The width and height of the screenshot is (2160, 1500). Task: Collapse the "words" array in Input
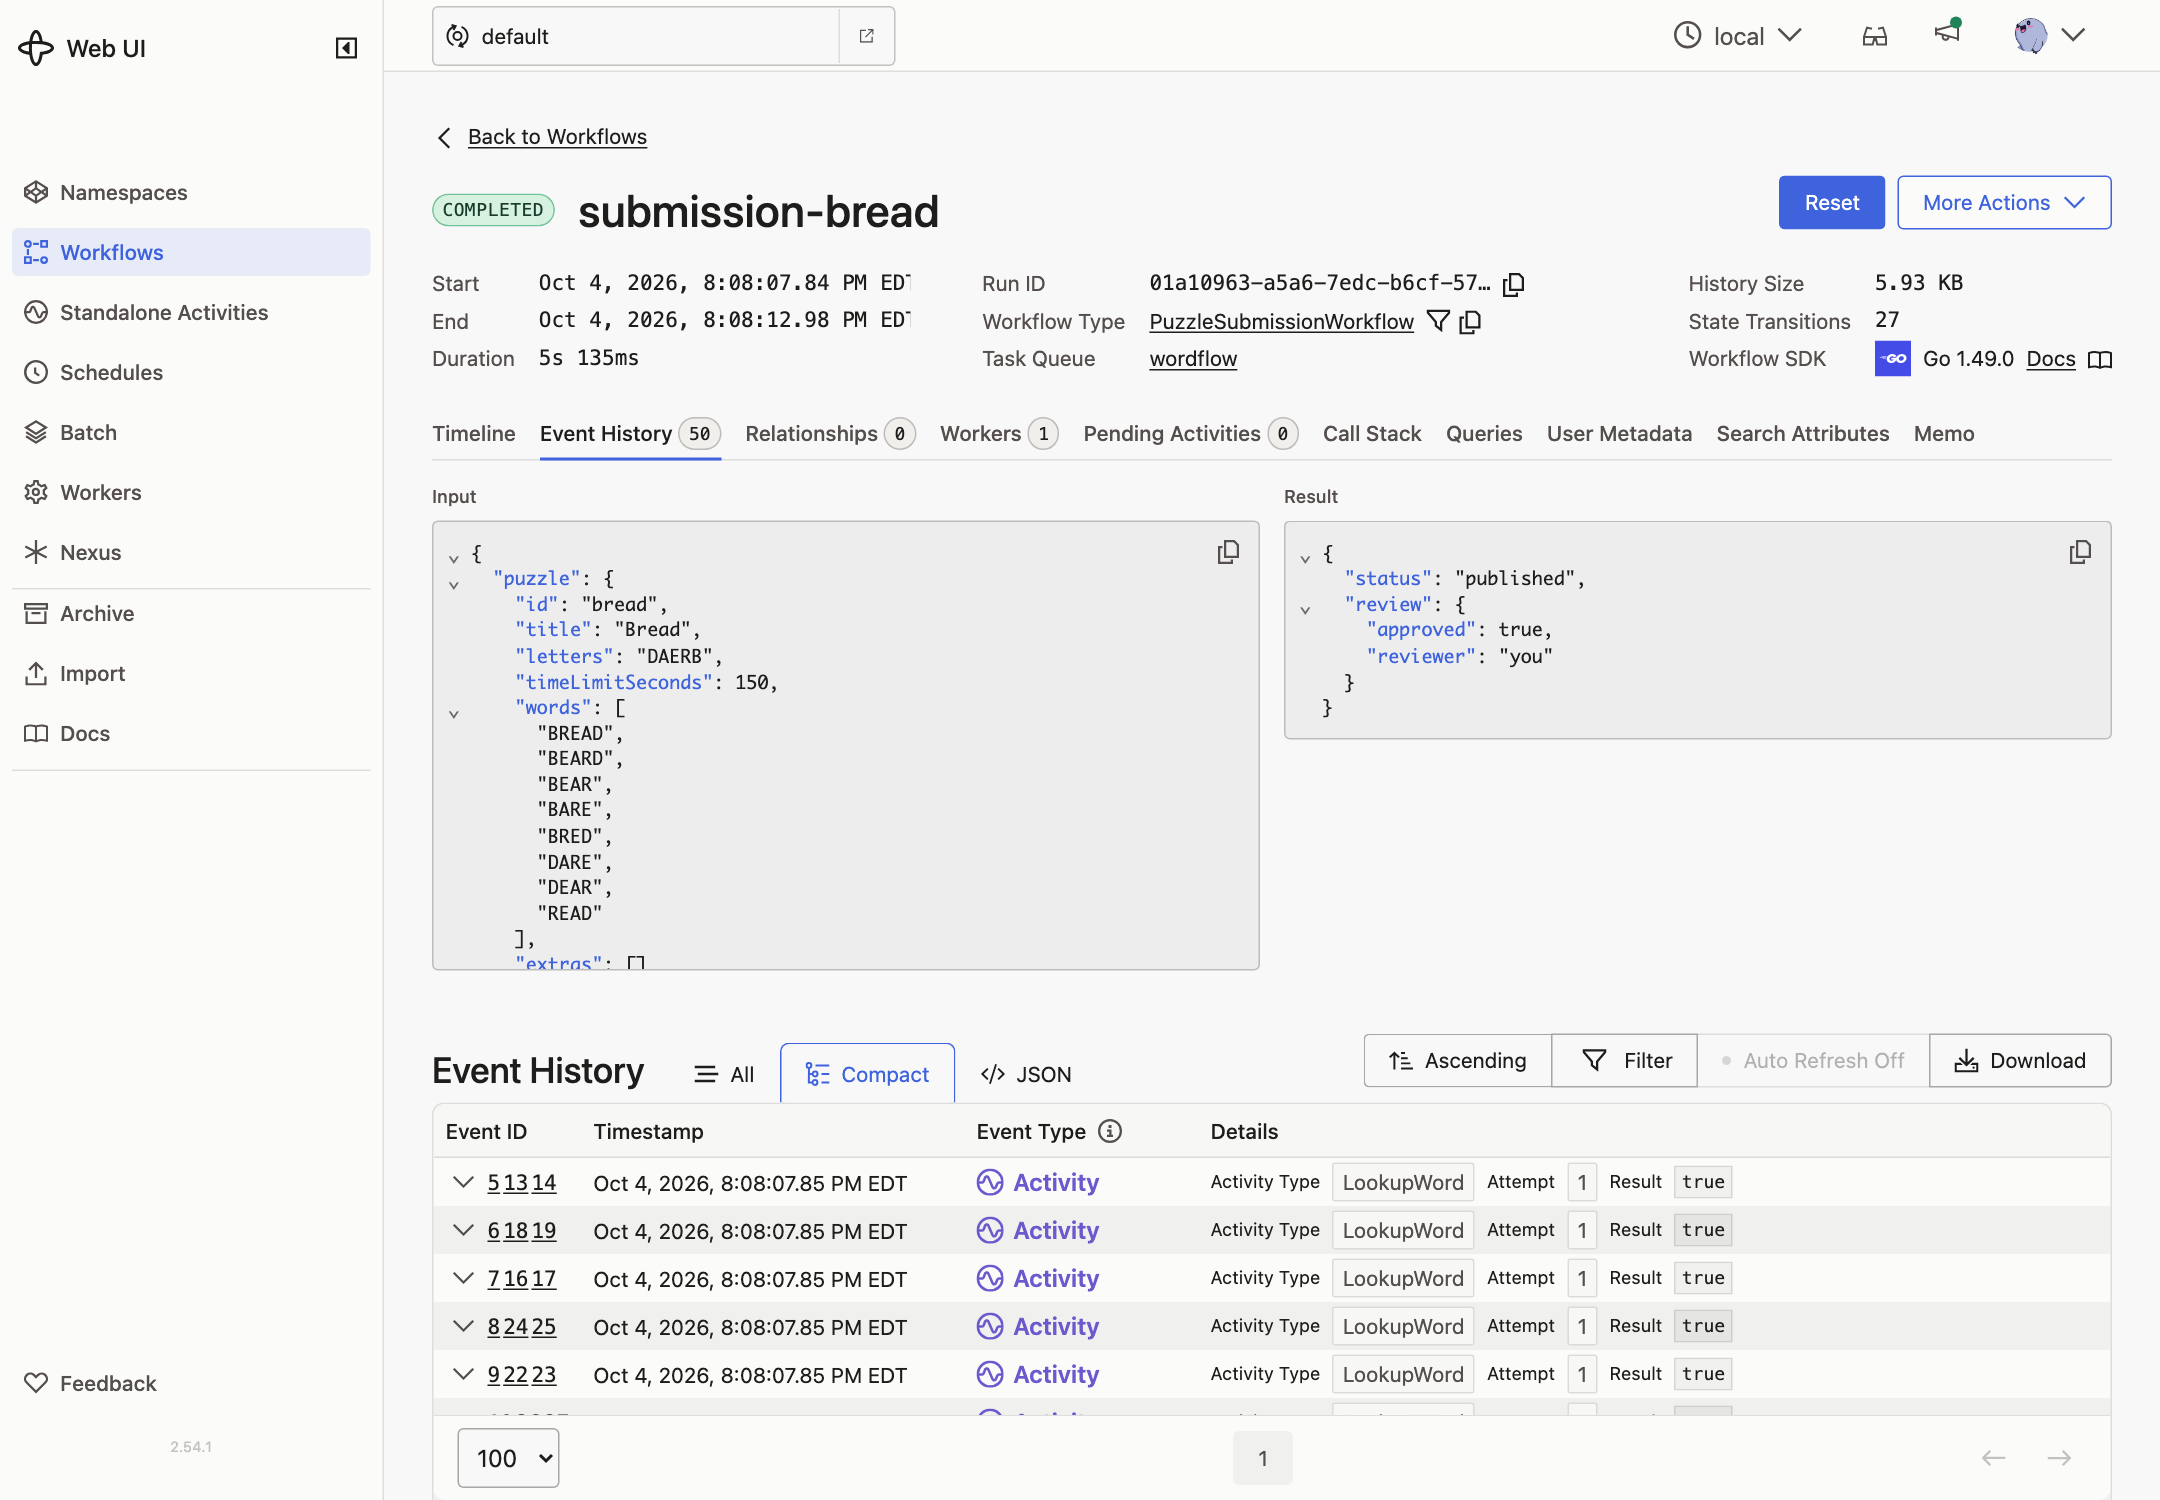coord(454,714)
